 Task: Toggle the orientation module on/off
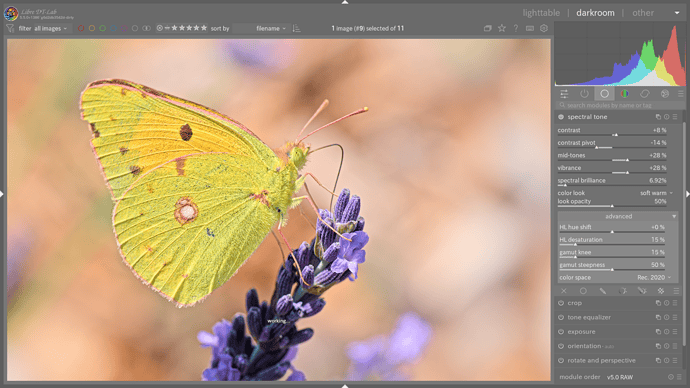pos(561,346)
